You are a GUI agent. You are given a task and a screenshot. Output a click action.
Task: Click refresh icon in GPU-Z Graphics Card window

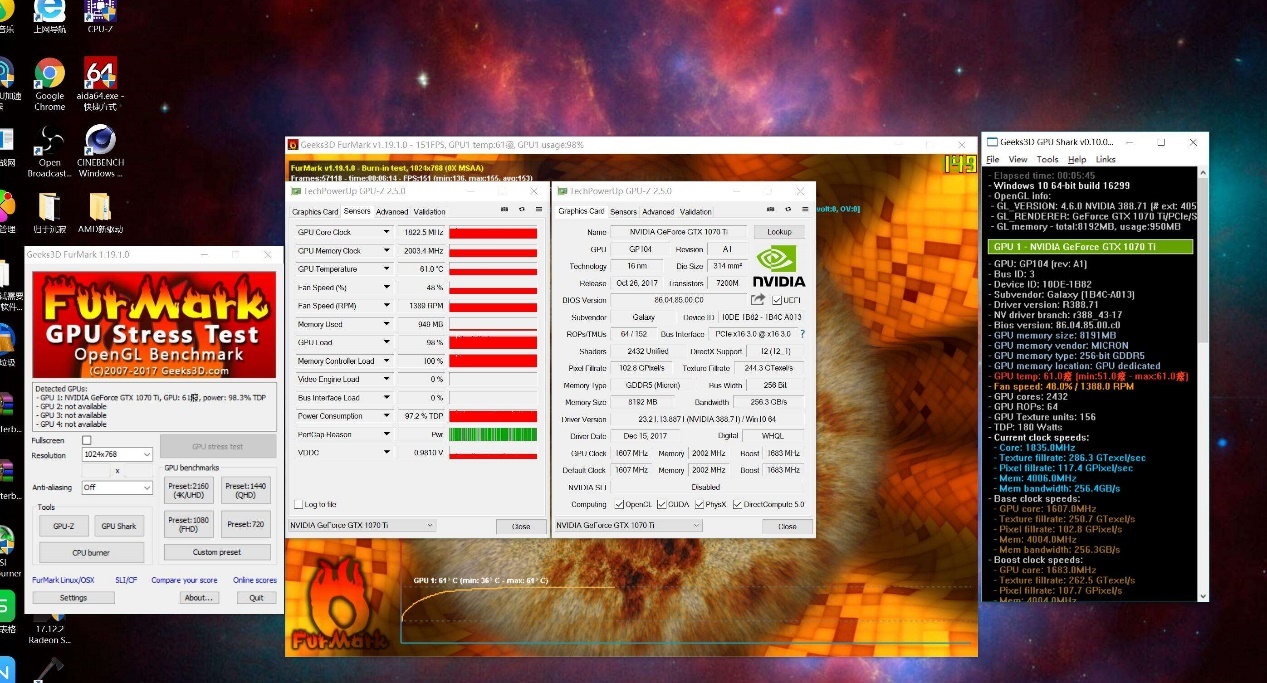pyautogui.click(x=787, y=210)
